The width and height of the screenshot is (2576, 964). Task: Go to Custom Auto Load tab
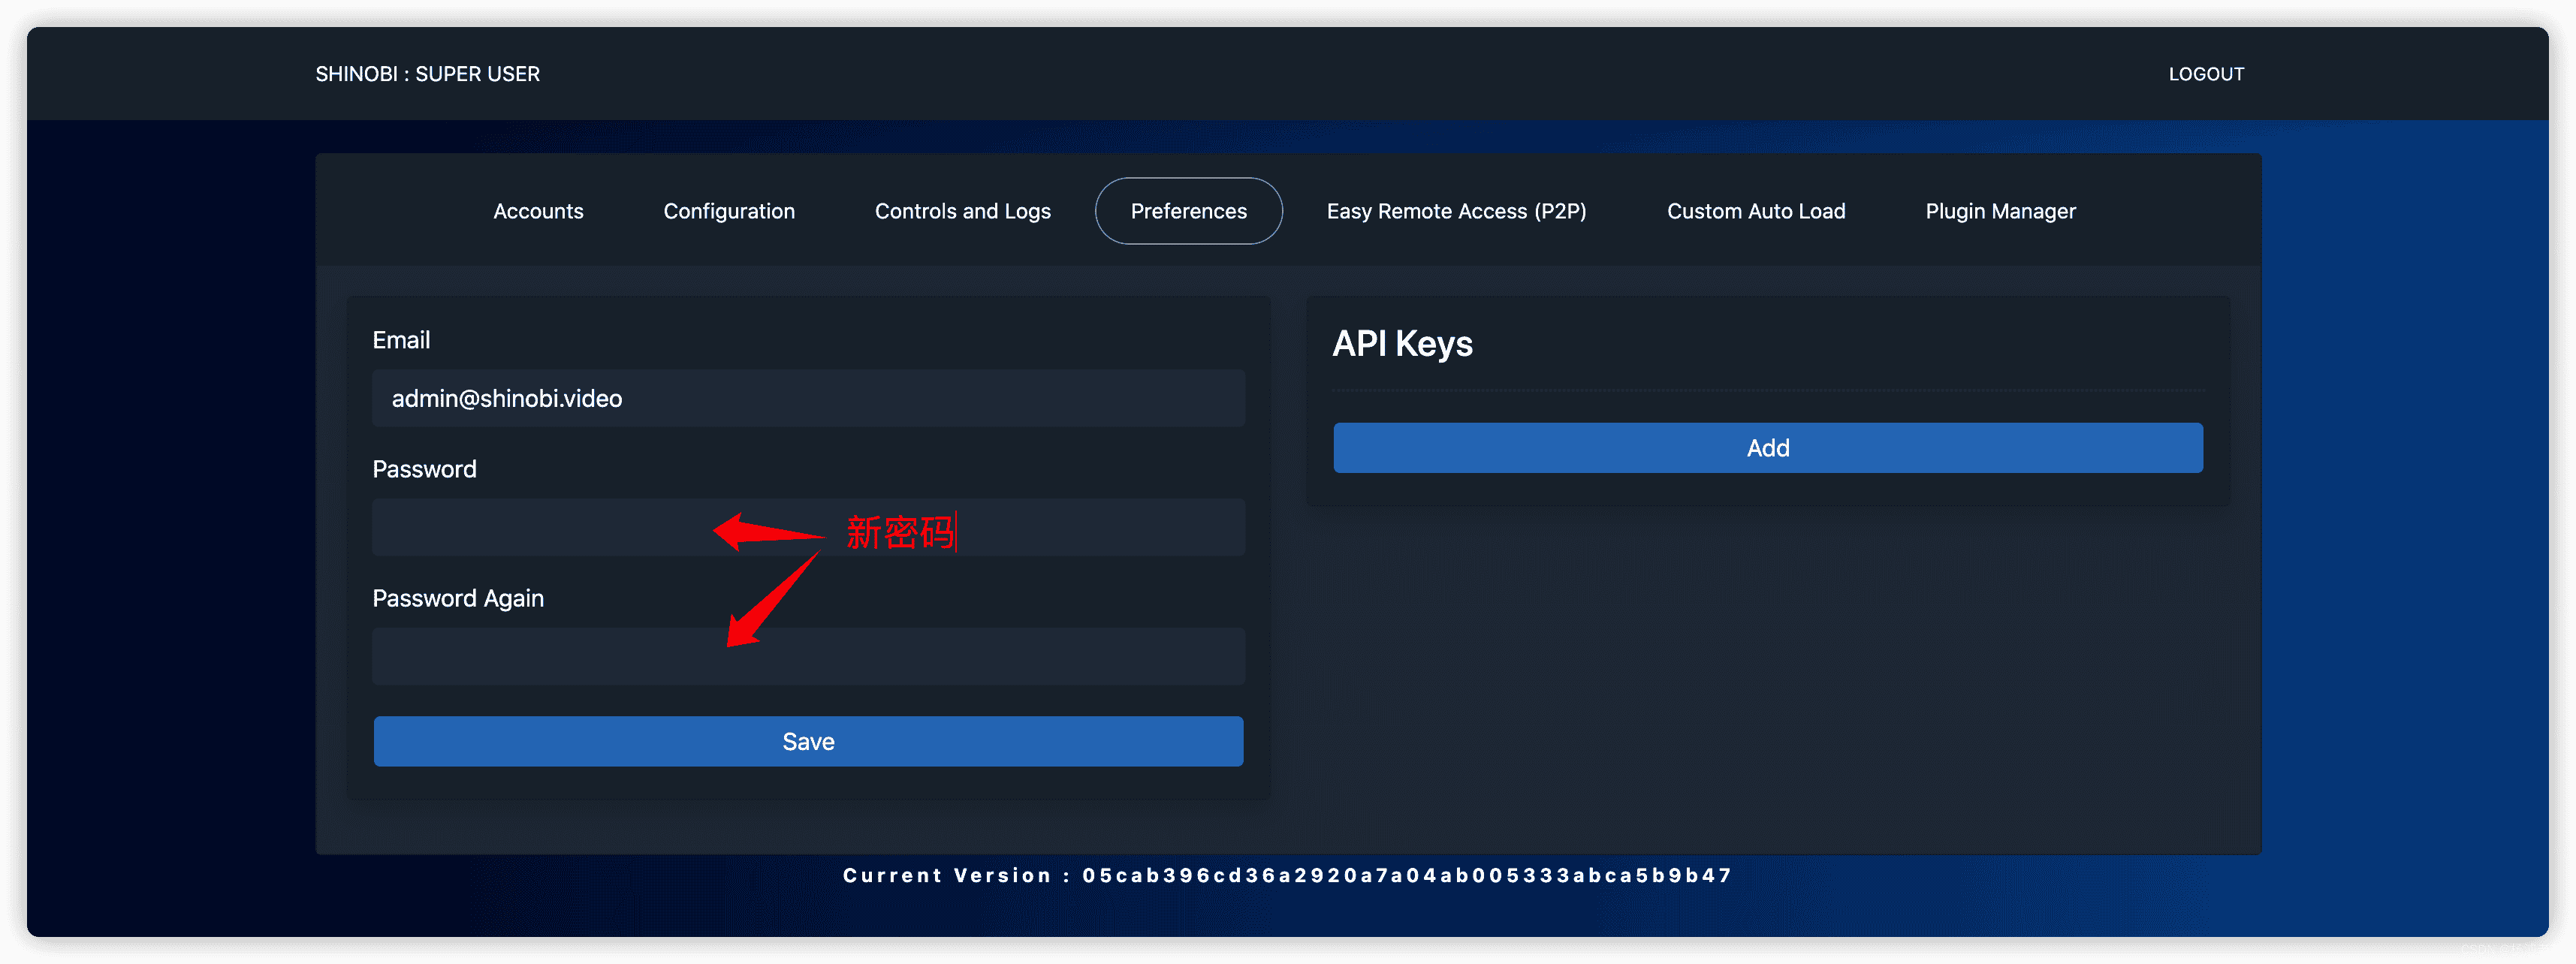1755,211
